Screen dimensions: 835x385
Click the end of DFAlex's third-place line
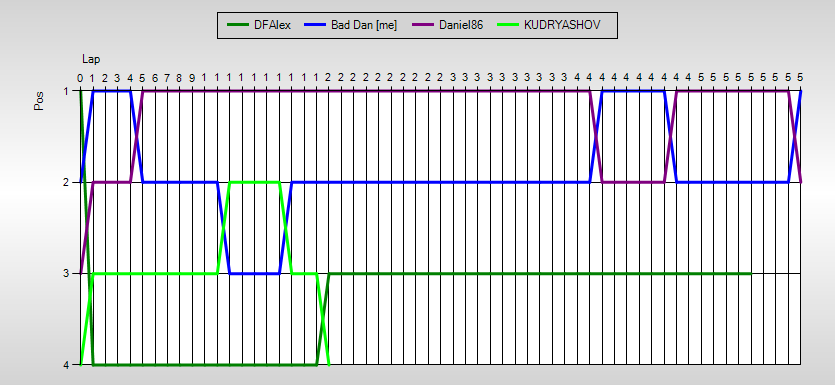tap(750, 273)
